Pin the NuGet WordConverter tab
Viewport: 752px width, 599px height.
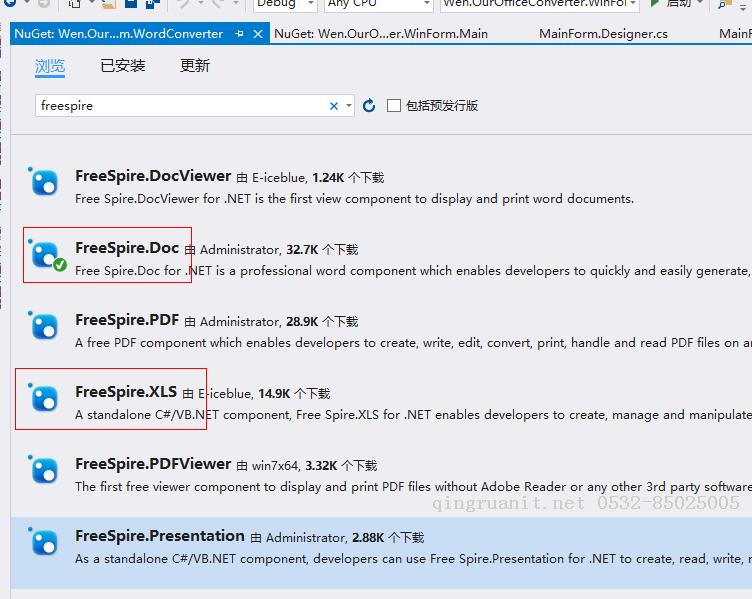[240, 34]
